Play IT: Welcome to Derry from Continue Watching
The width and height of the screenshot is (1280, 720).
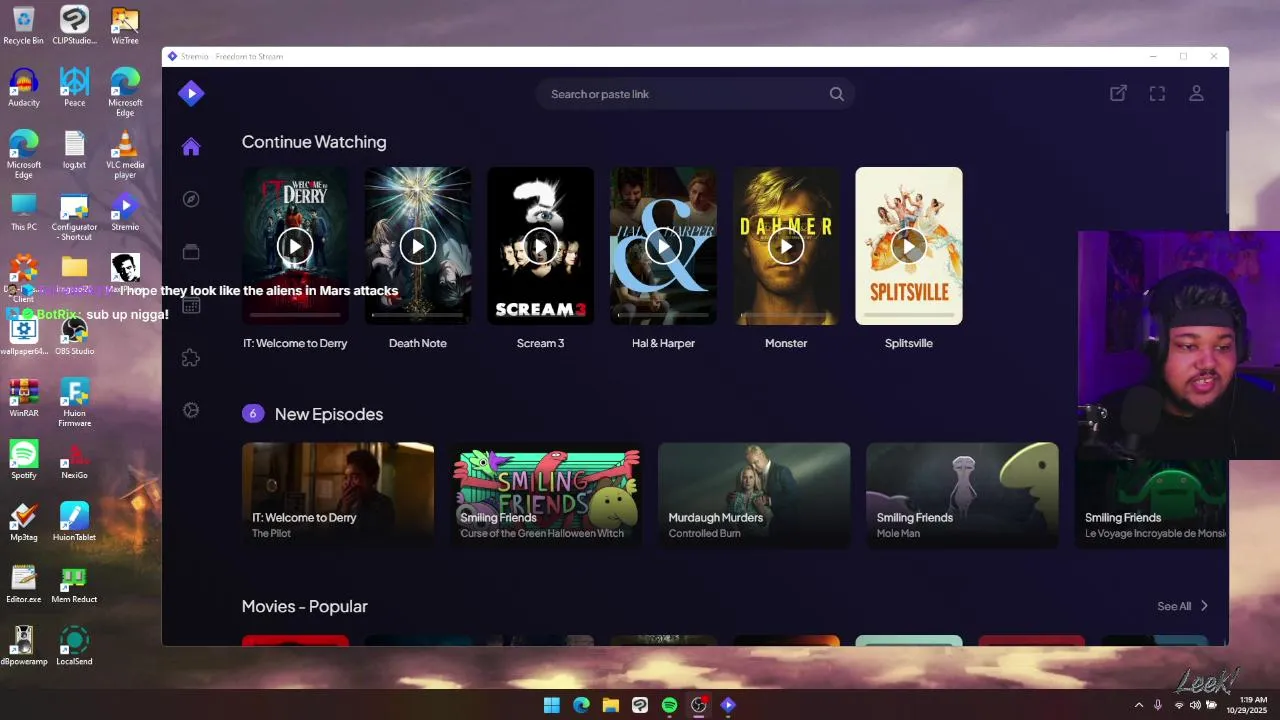[x=295, y=246]
